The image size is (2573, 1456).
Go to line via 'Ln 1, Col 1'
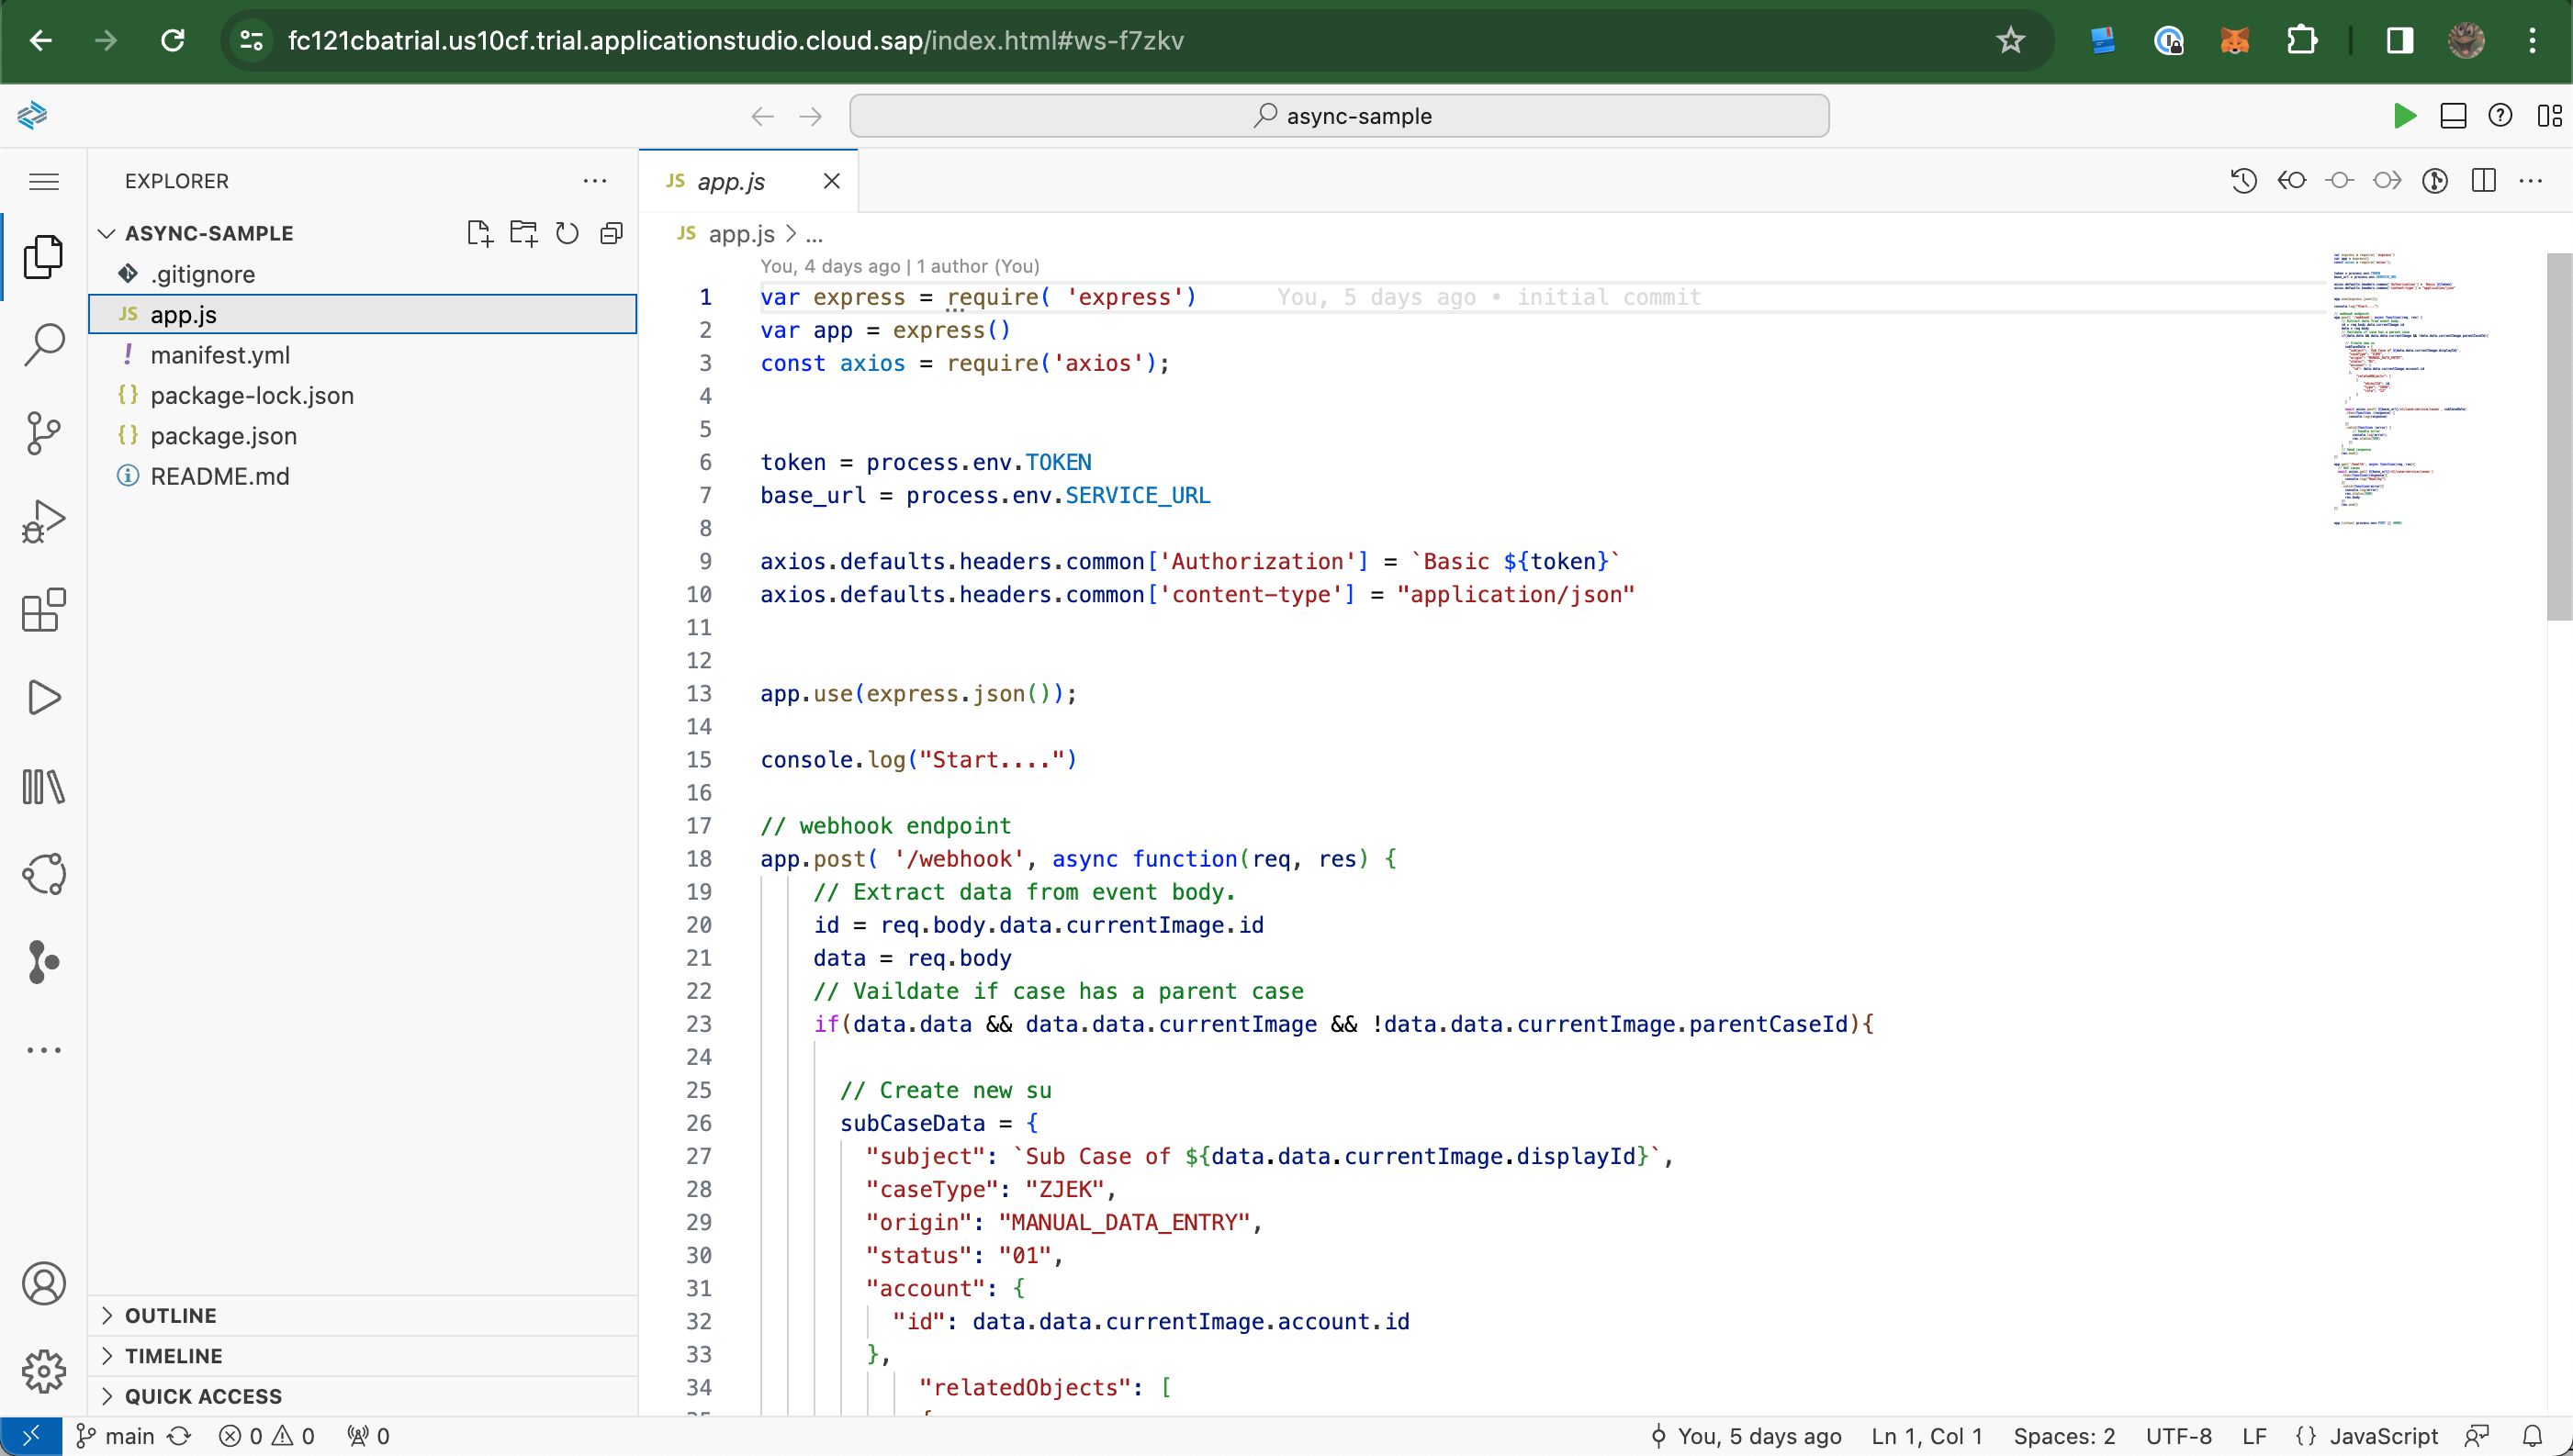(x=1926, y=1436)
